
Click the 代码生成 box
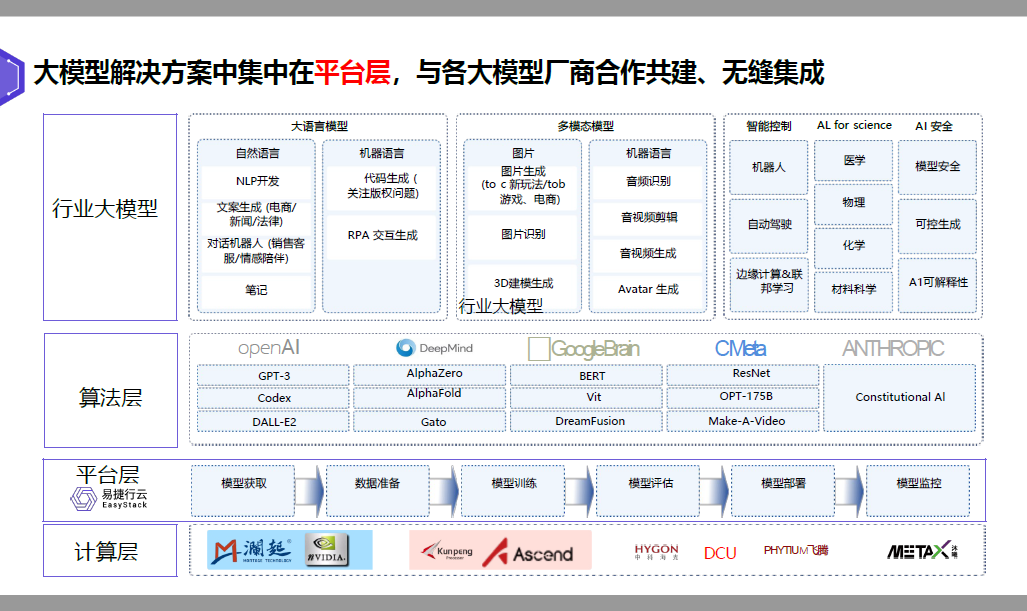pos(383,187)
